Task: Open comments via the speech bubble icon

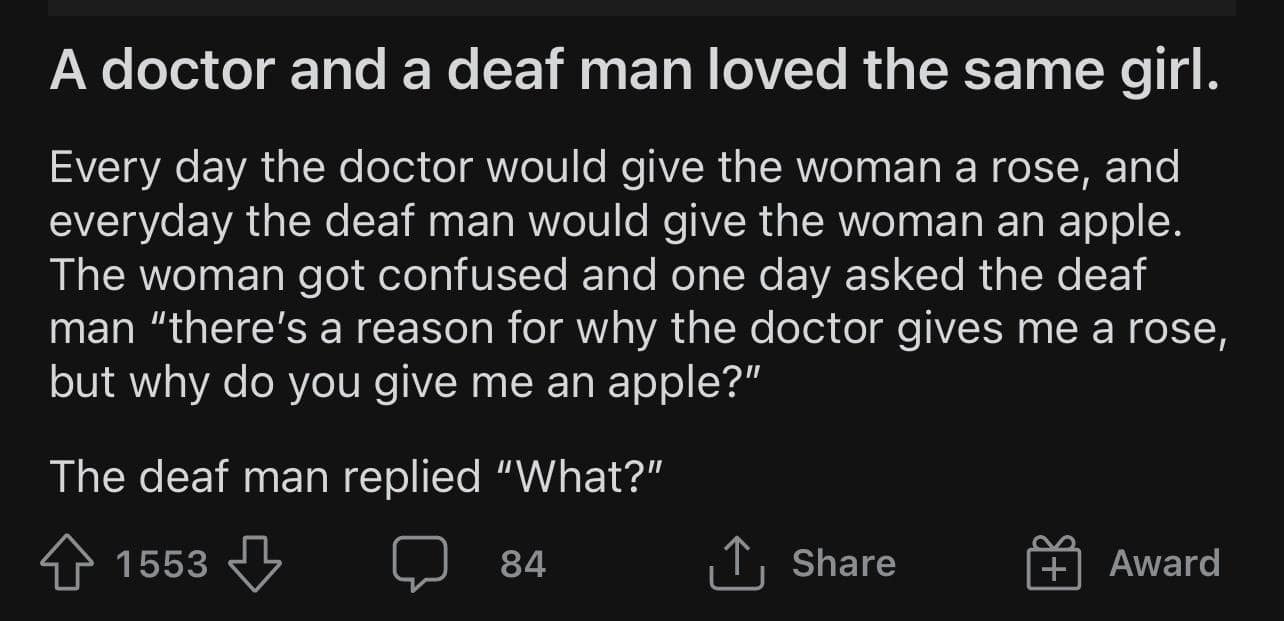Action: [x=419, y=564]
